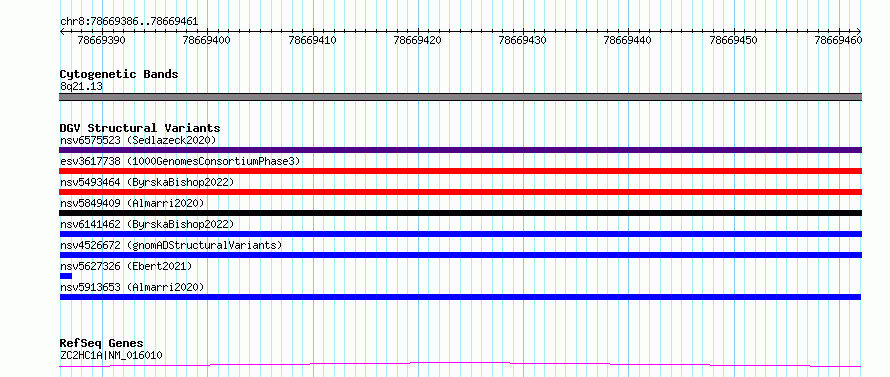The height and width of the screenshot is (377, 890).
Task: Open variant label nsv6141462 (ByrskaBishop2022)
Action: pyautogui.click(x=147, y=224)
